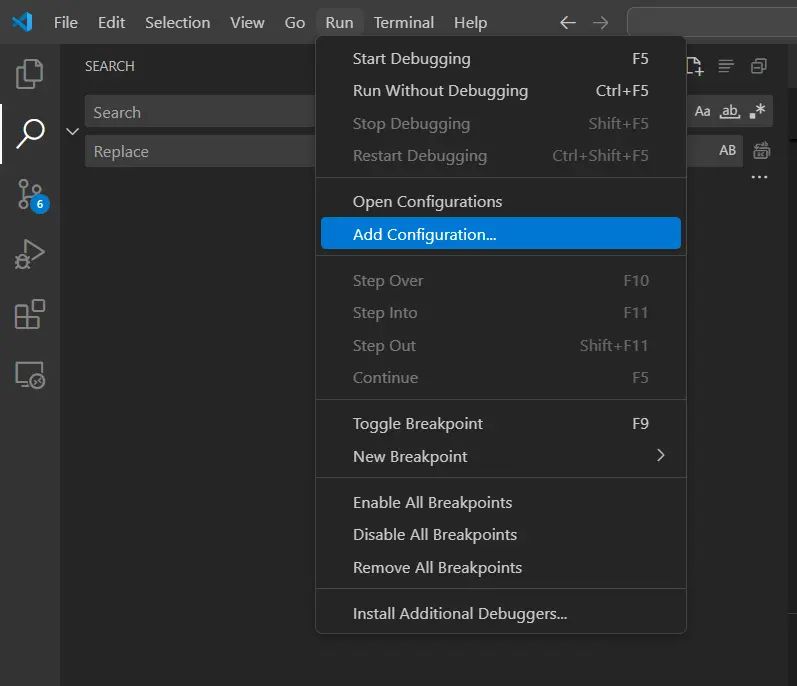Toggle Match Whole Word (ab) option
Image resolution: width=797 pixels, height=686 pixels.
pyautogui.click(x=730, y=111)
